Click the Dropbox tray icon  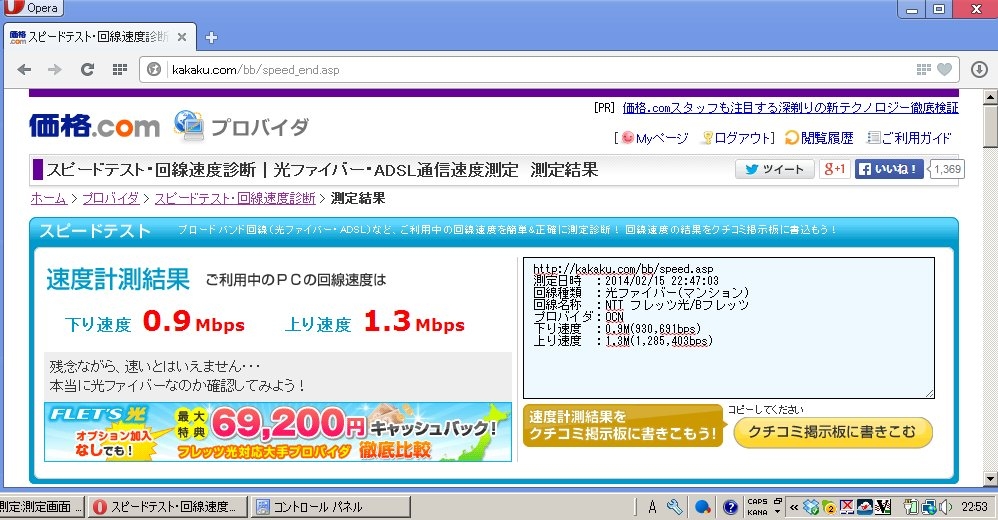[x=811, y=507]
